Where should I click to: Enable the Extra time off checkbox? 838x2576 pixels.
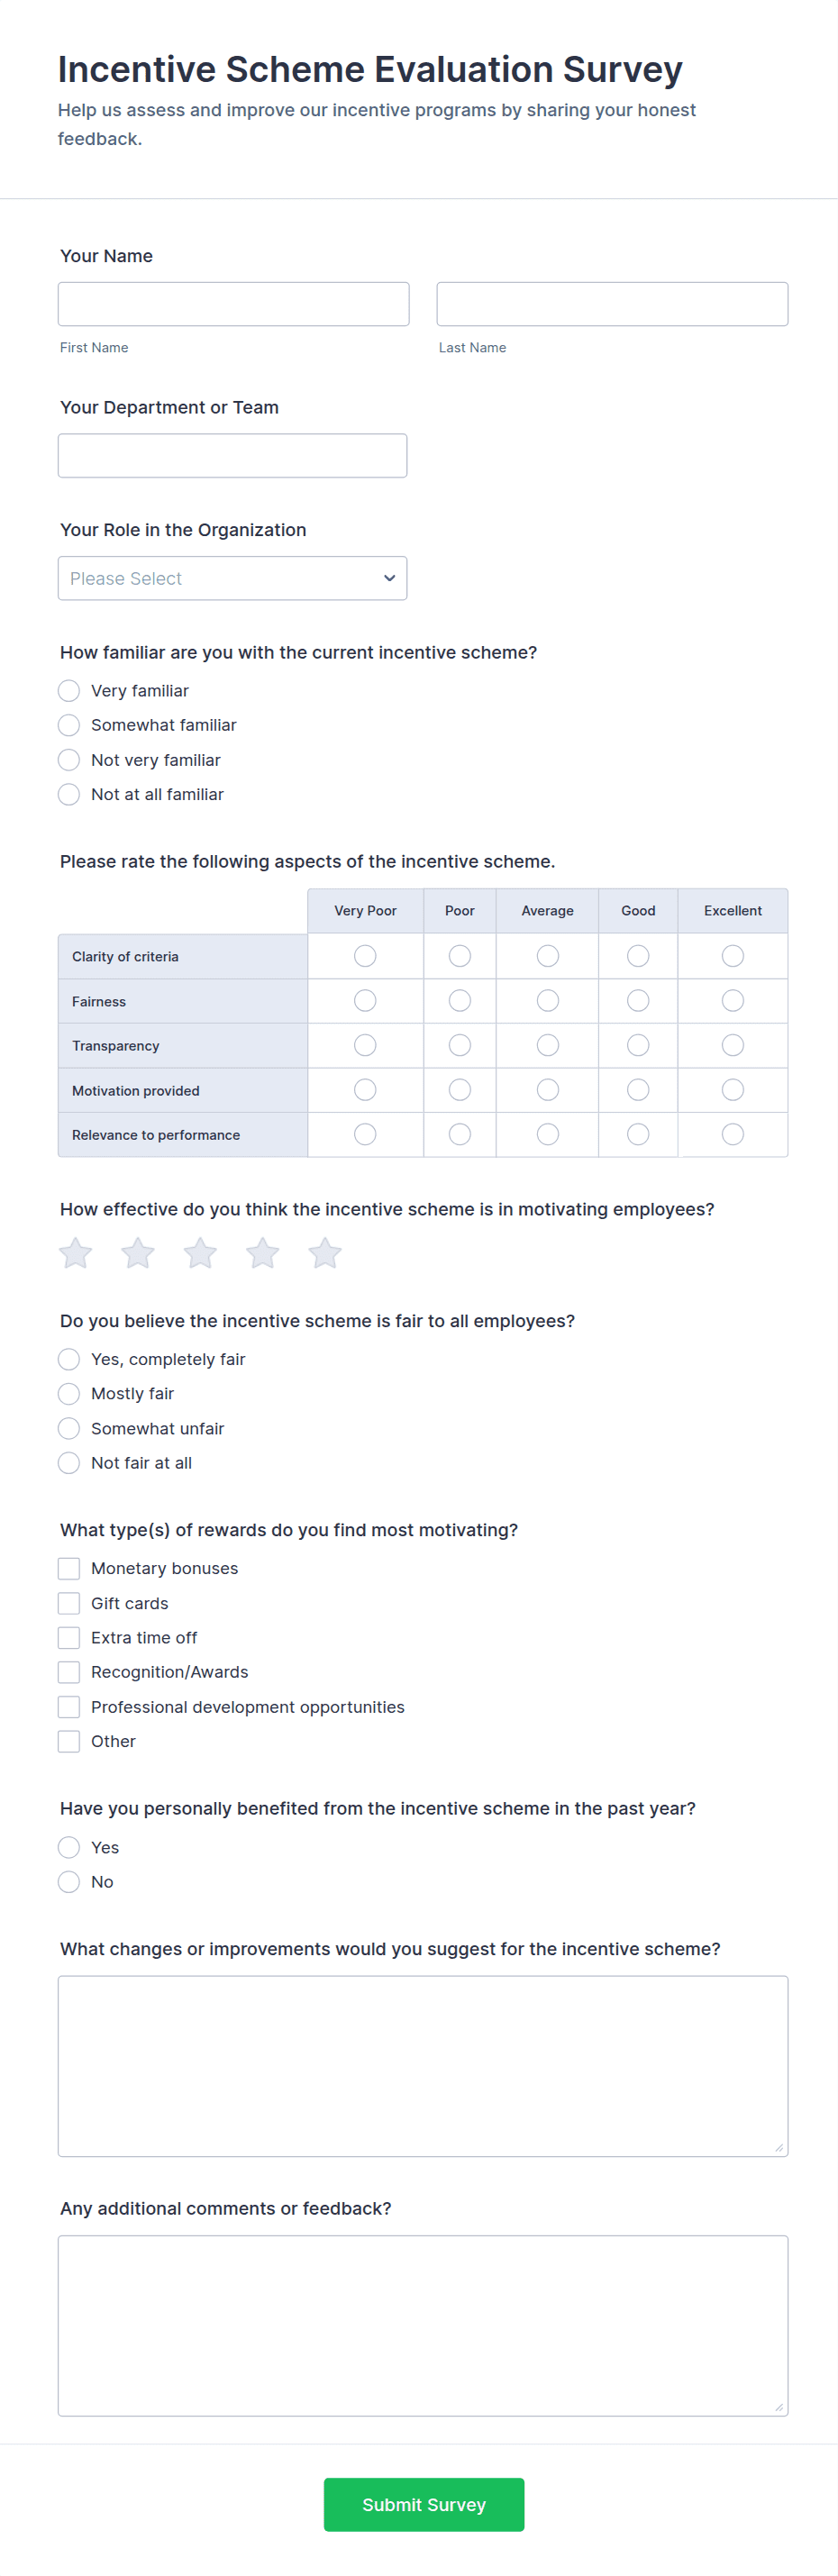[x=69, y=1638]
